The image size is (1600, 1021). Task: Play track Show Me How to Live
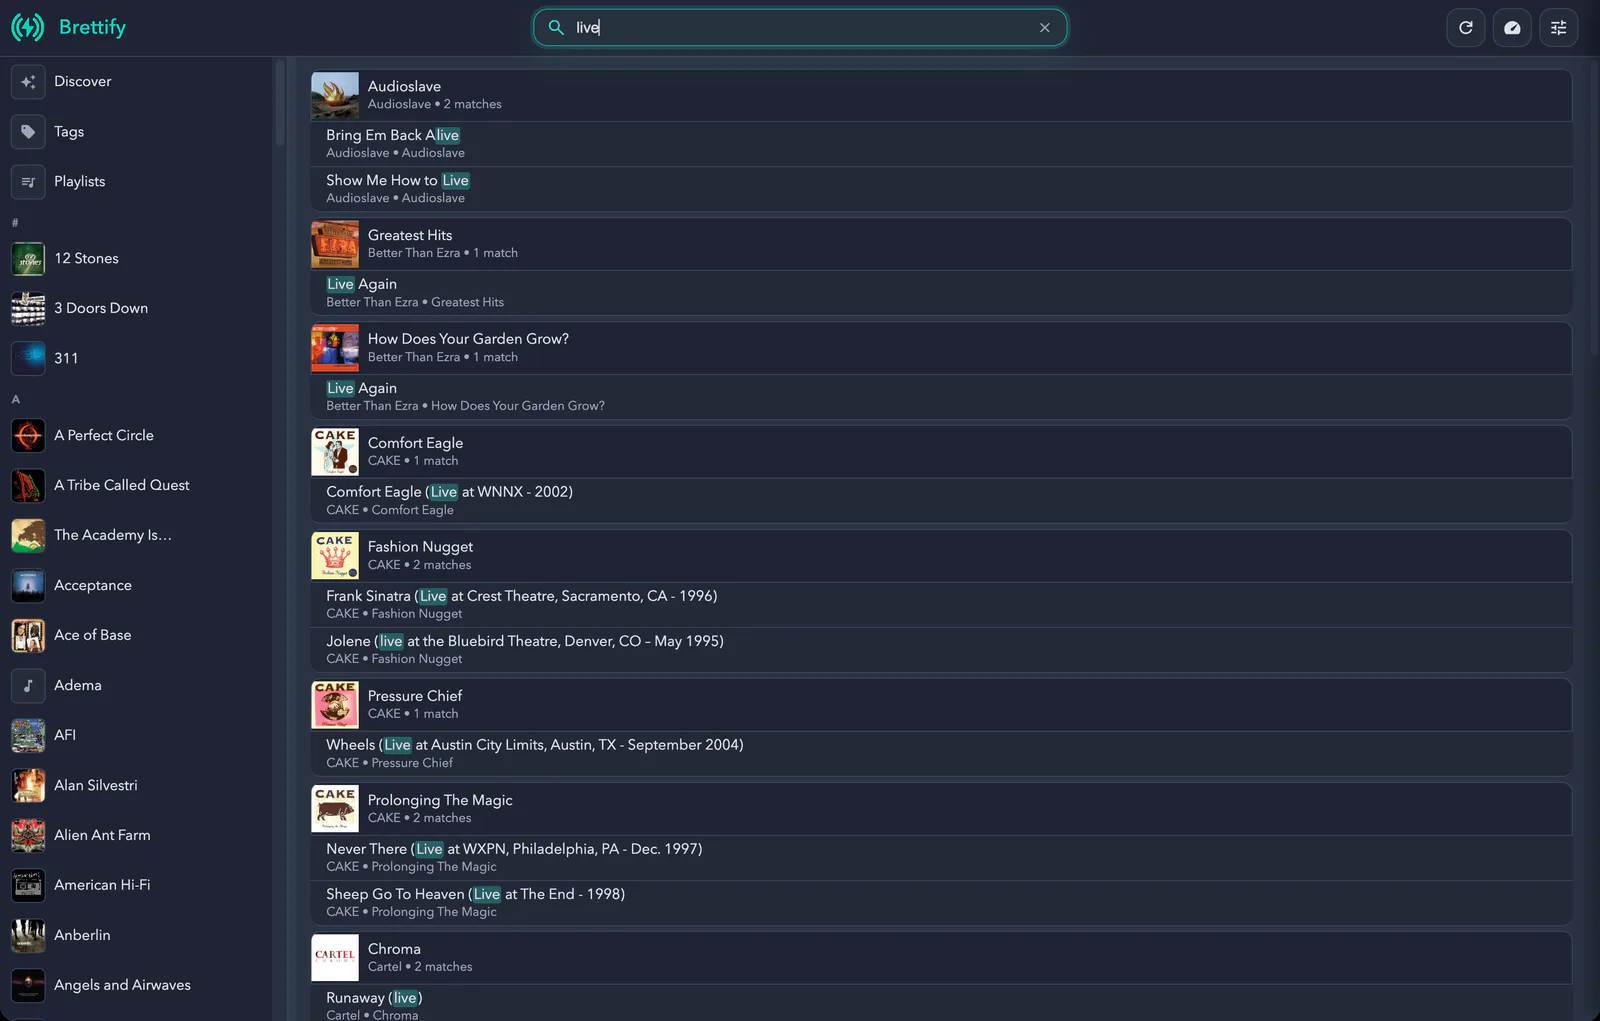[941, 189]
